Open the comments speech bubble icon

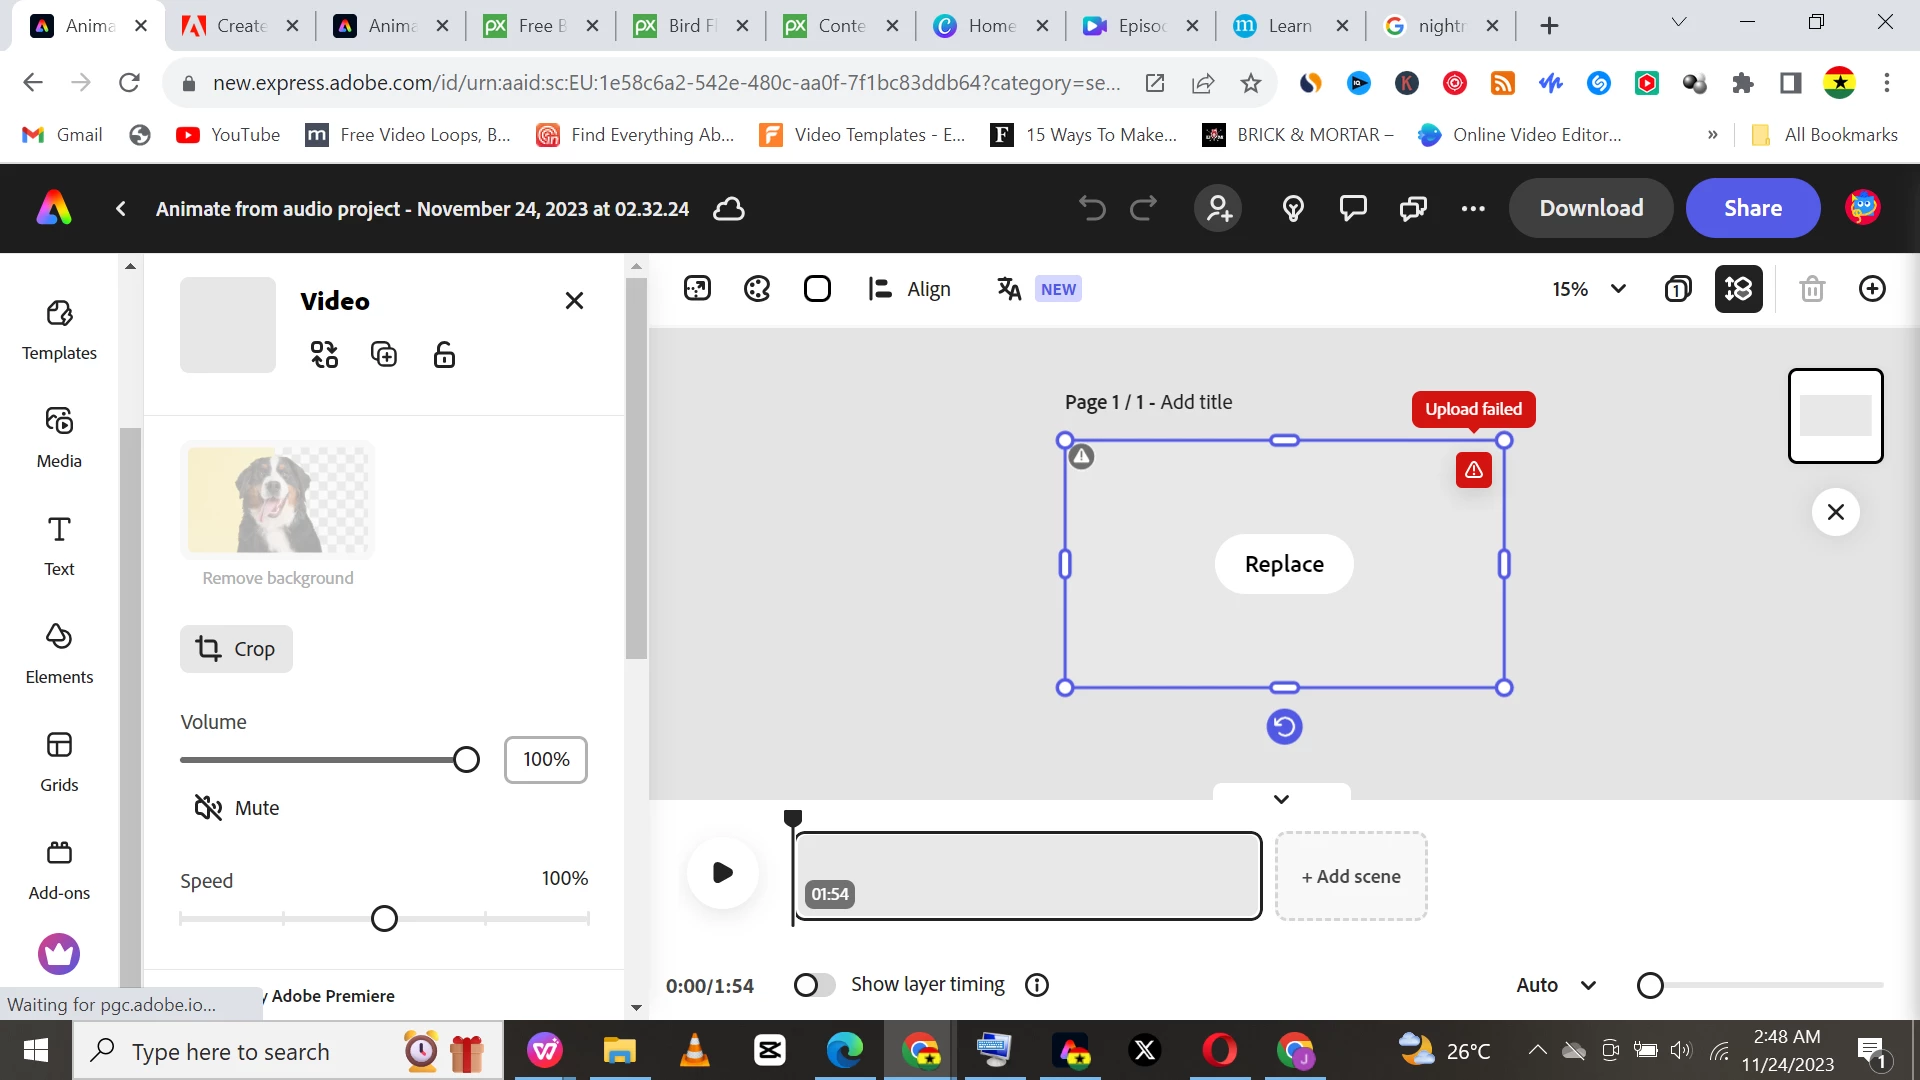pos(1353,208)
